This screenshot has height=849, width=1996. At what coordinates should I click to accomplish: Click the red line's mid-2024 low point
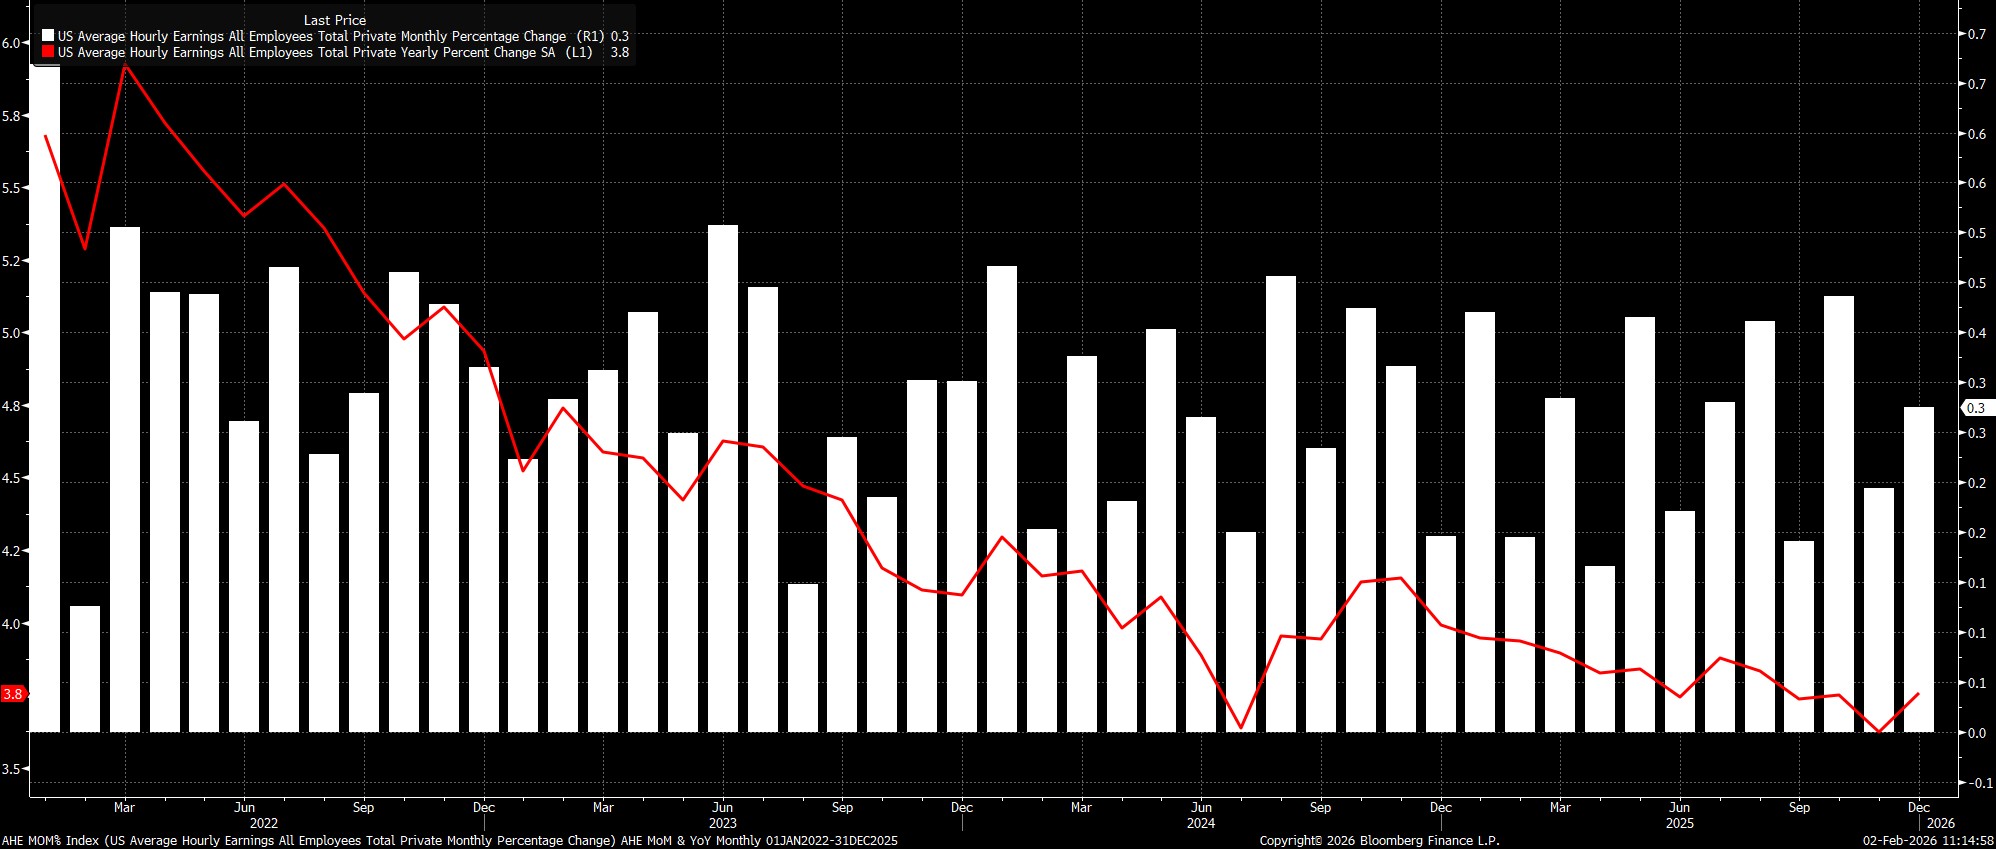point(1241,727)
